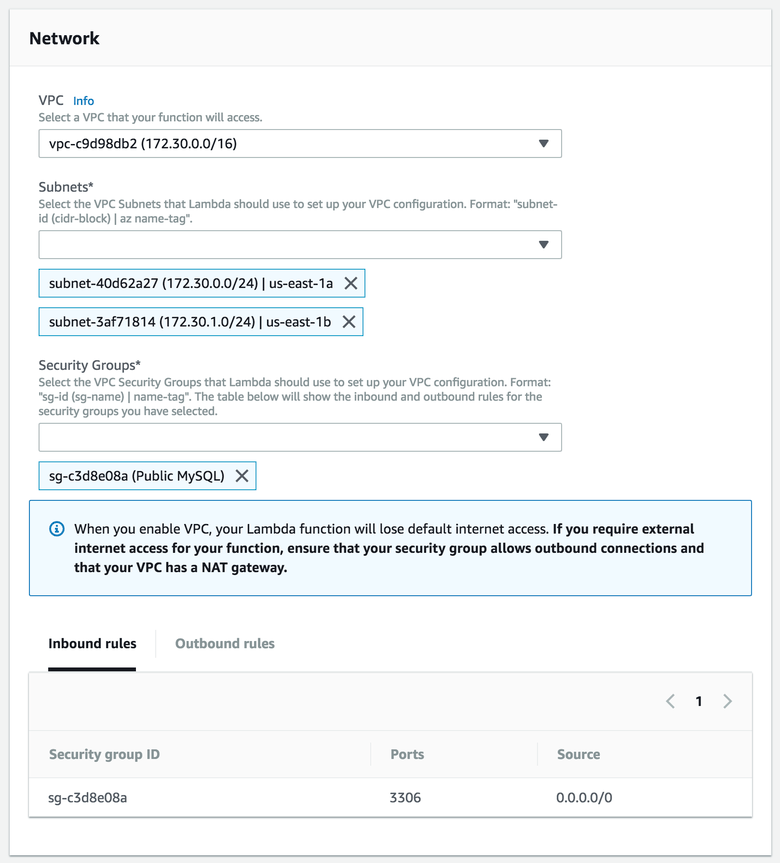Click page number 1 in pagination
The height and width of the screenshot is (863, 780).
pyautogui.click(x=699, y=701)
